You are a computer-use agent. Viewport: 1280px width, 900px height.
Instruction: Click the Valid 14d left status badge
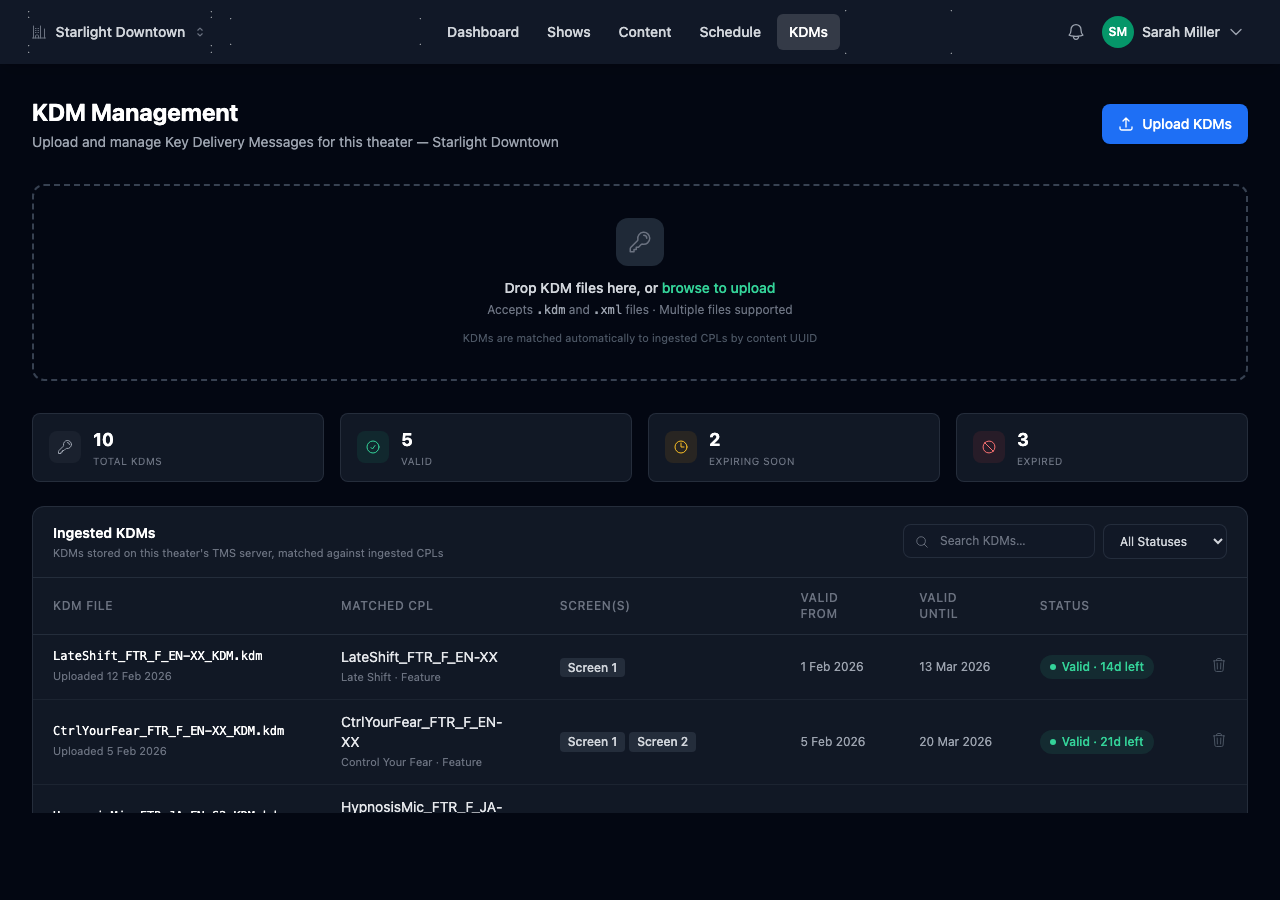1097,667
